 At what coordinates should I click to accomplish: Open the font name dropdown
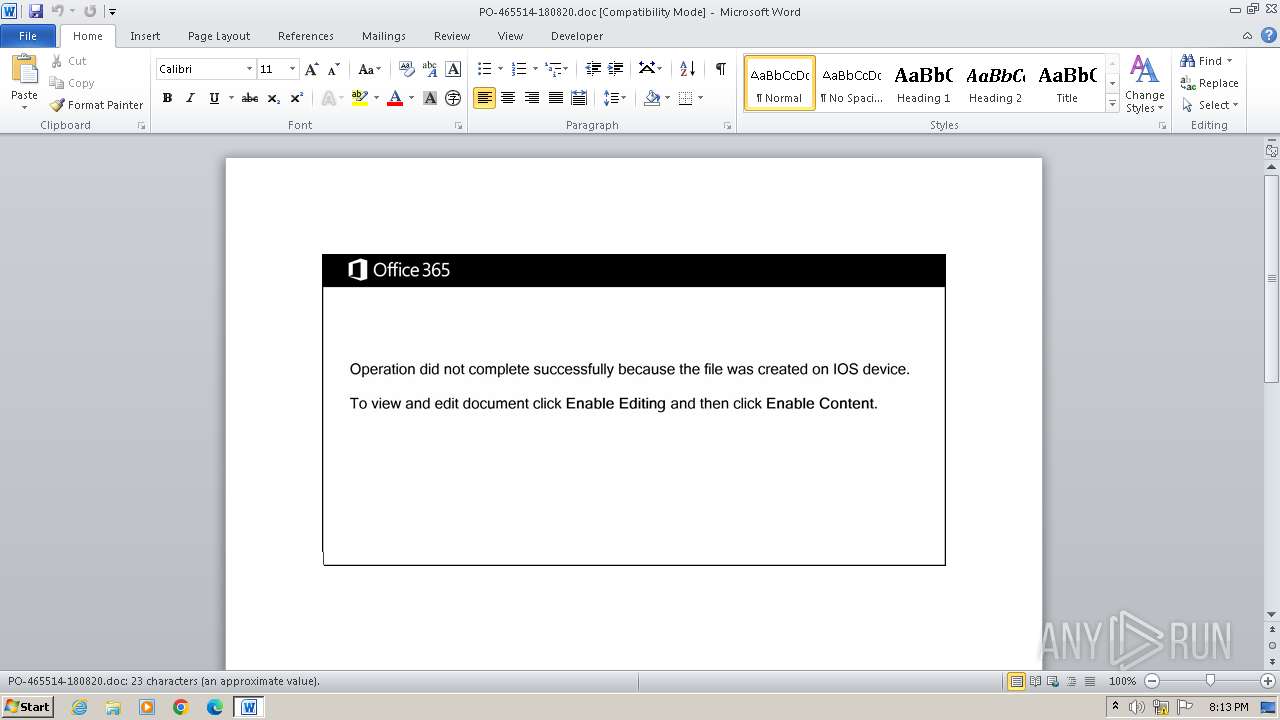(249, 69)
